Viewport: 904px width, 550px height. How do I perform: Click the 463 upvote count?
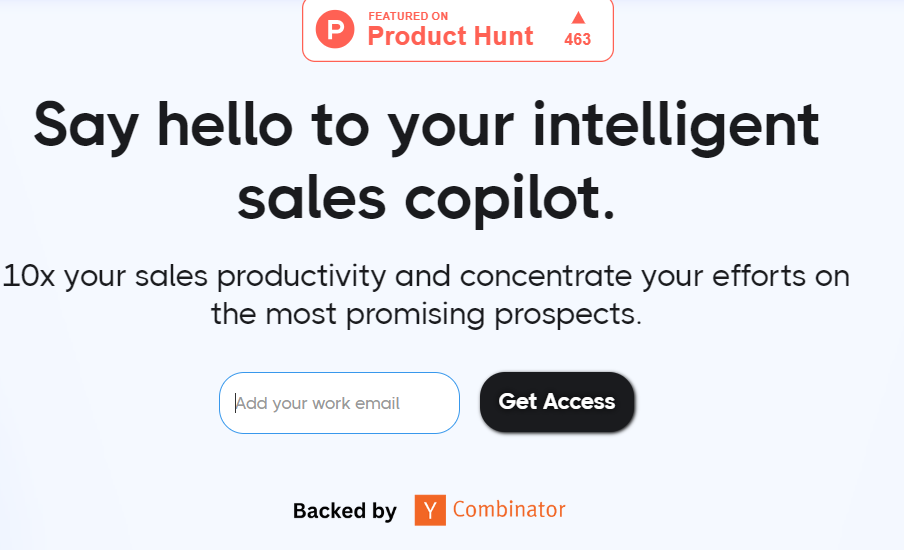coord(578,40)
